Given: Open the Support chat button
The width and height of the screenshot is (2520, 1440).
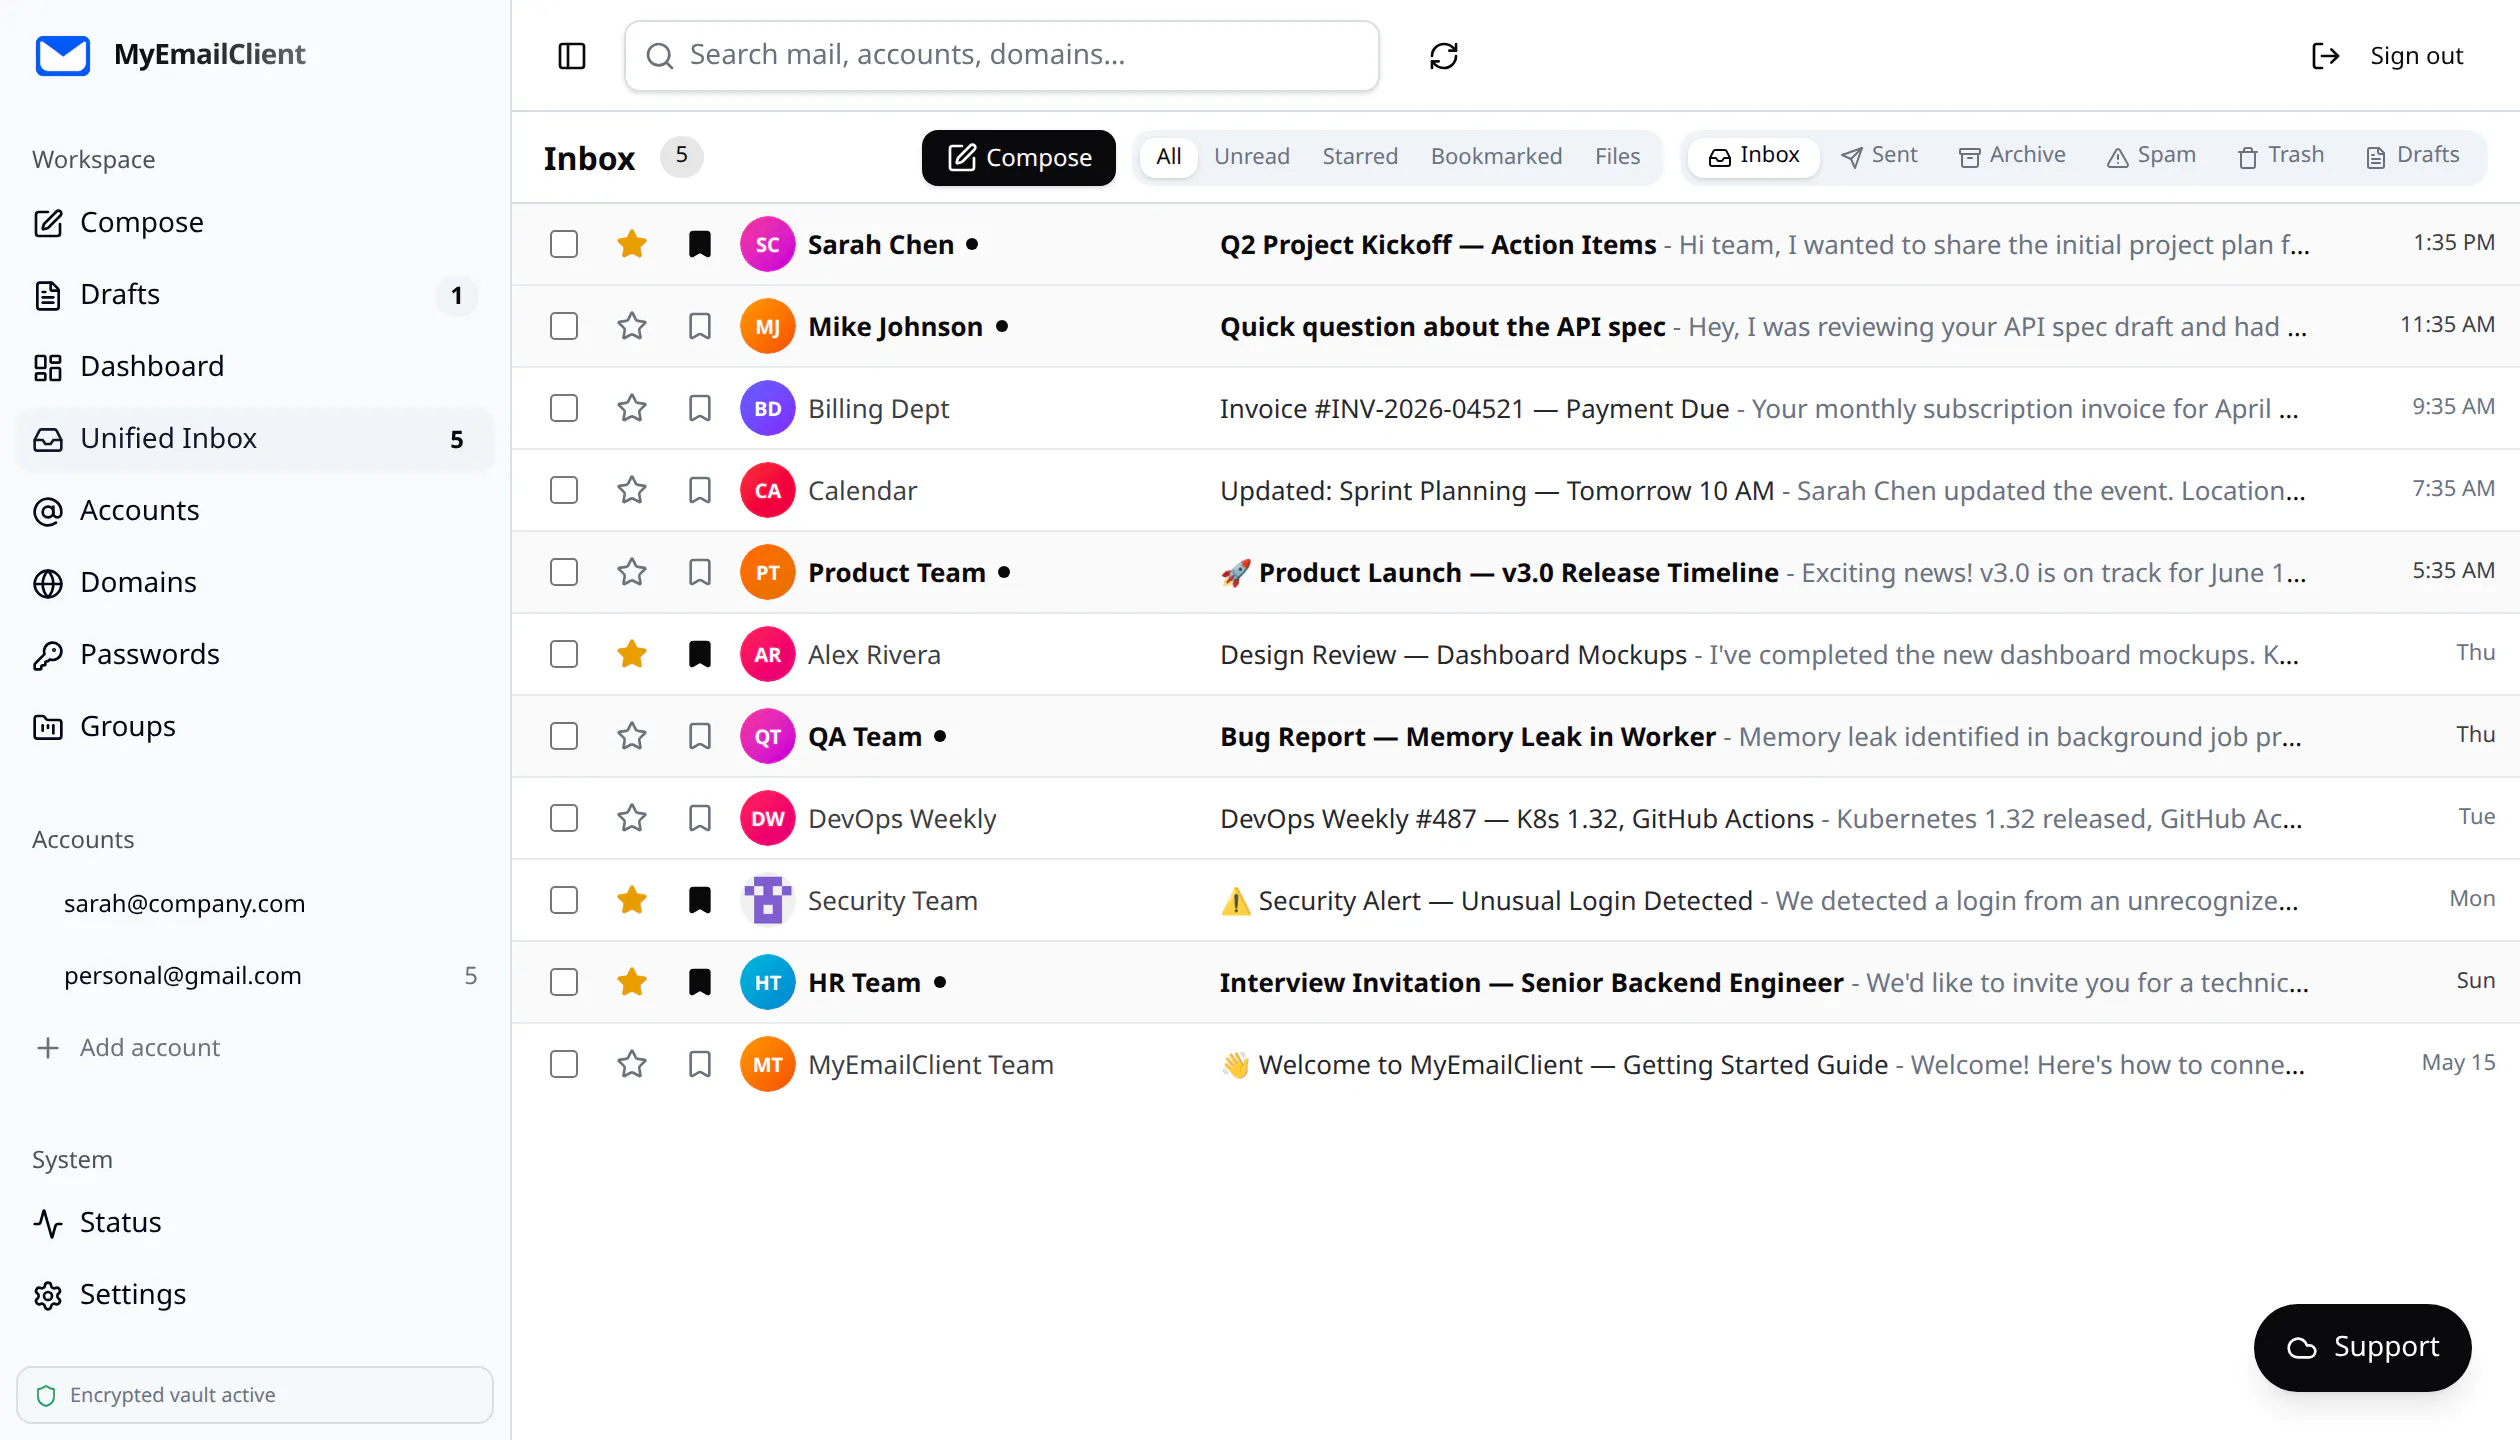Looking at the screenshot, I should (2362, 1347).
